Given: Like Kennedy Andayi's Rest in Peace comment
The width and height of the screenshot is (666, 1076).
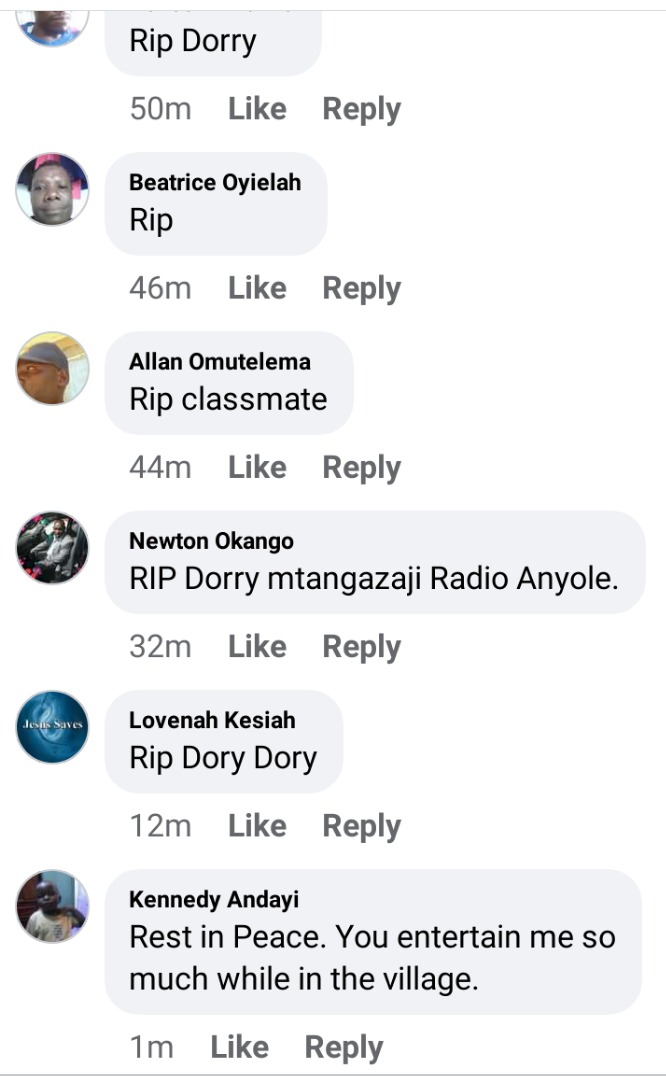Looking at the screenshot, I should 239,1047.
